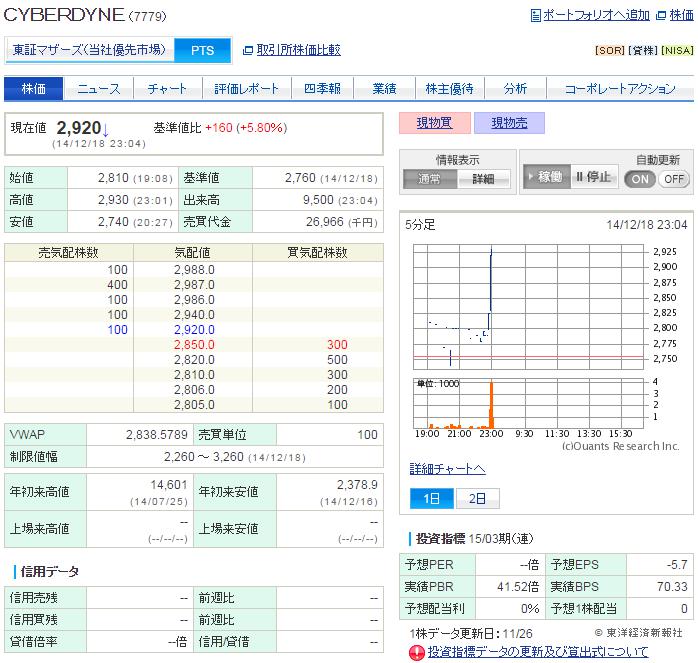Select the 2日 chart range
Screen dimensions: 698x663
click(477, 498)
